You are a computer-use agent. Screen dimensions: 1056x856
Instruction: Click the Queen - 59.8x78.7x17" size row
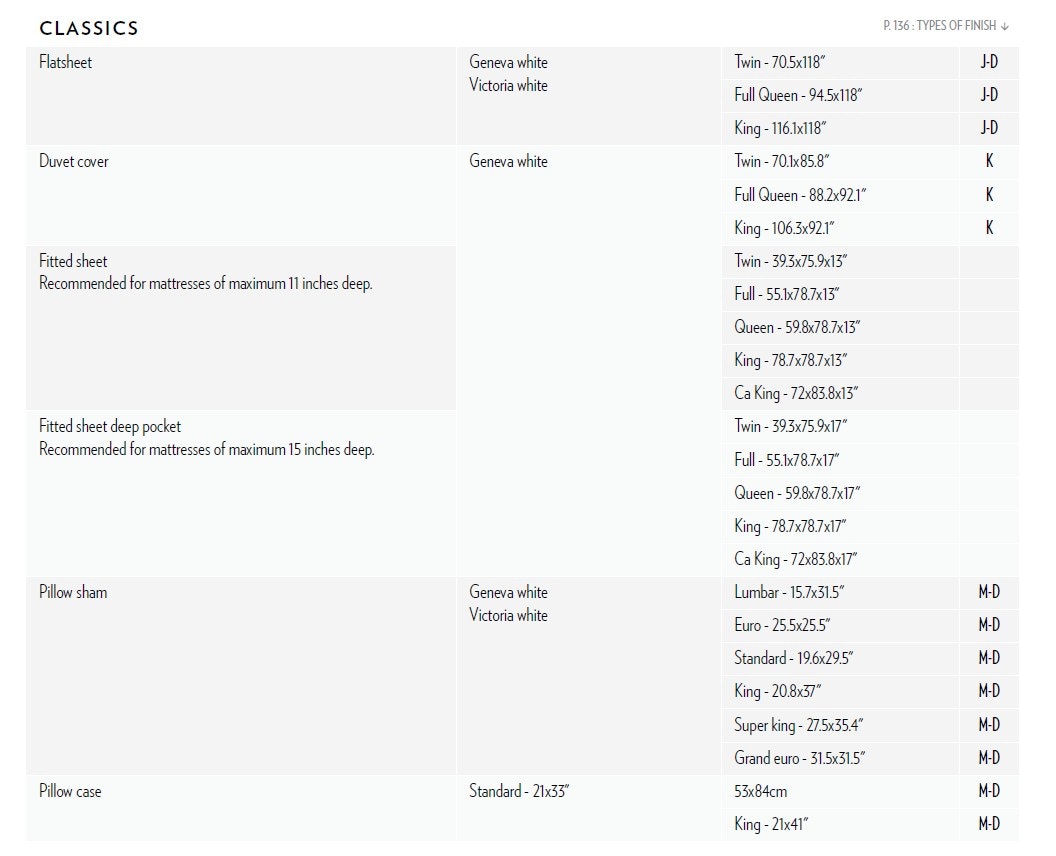click(x=797, y=493)
